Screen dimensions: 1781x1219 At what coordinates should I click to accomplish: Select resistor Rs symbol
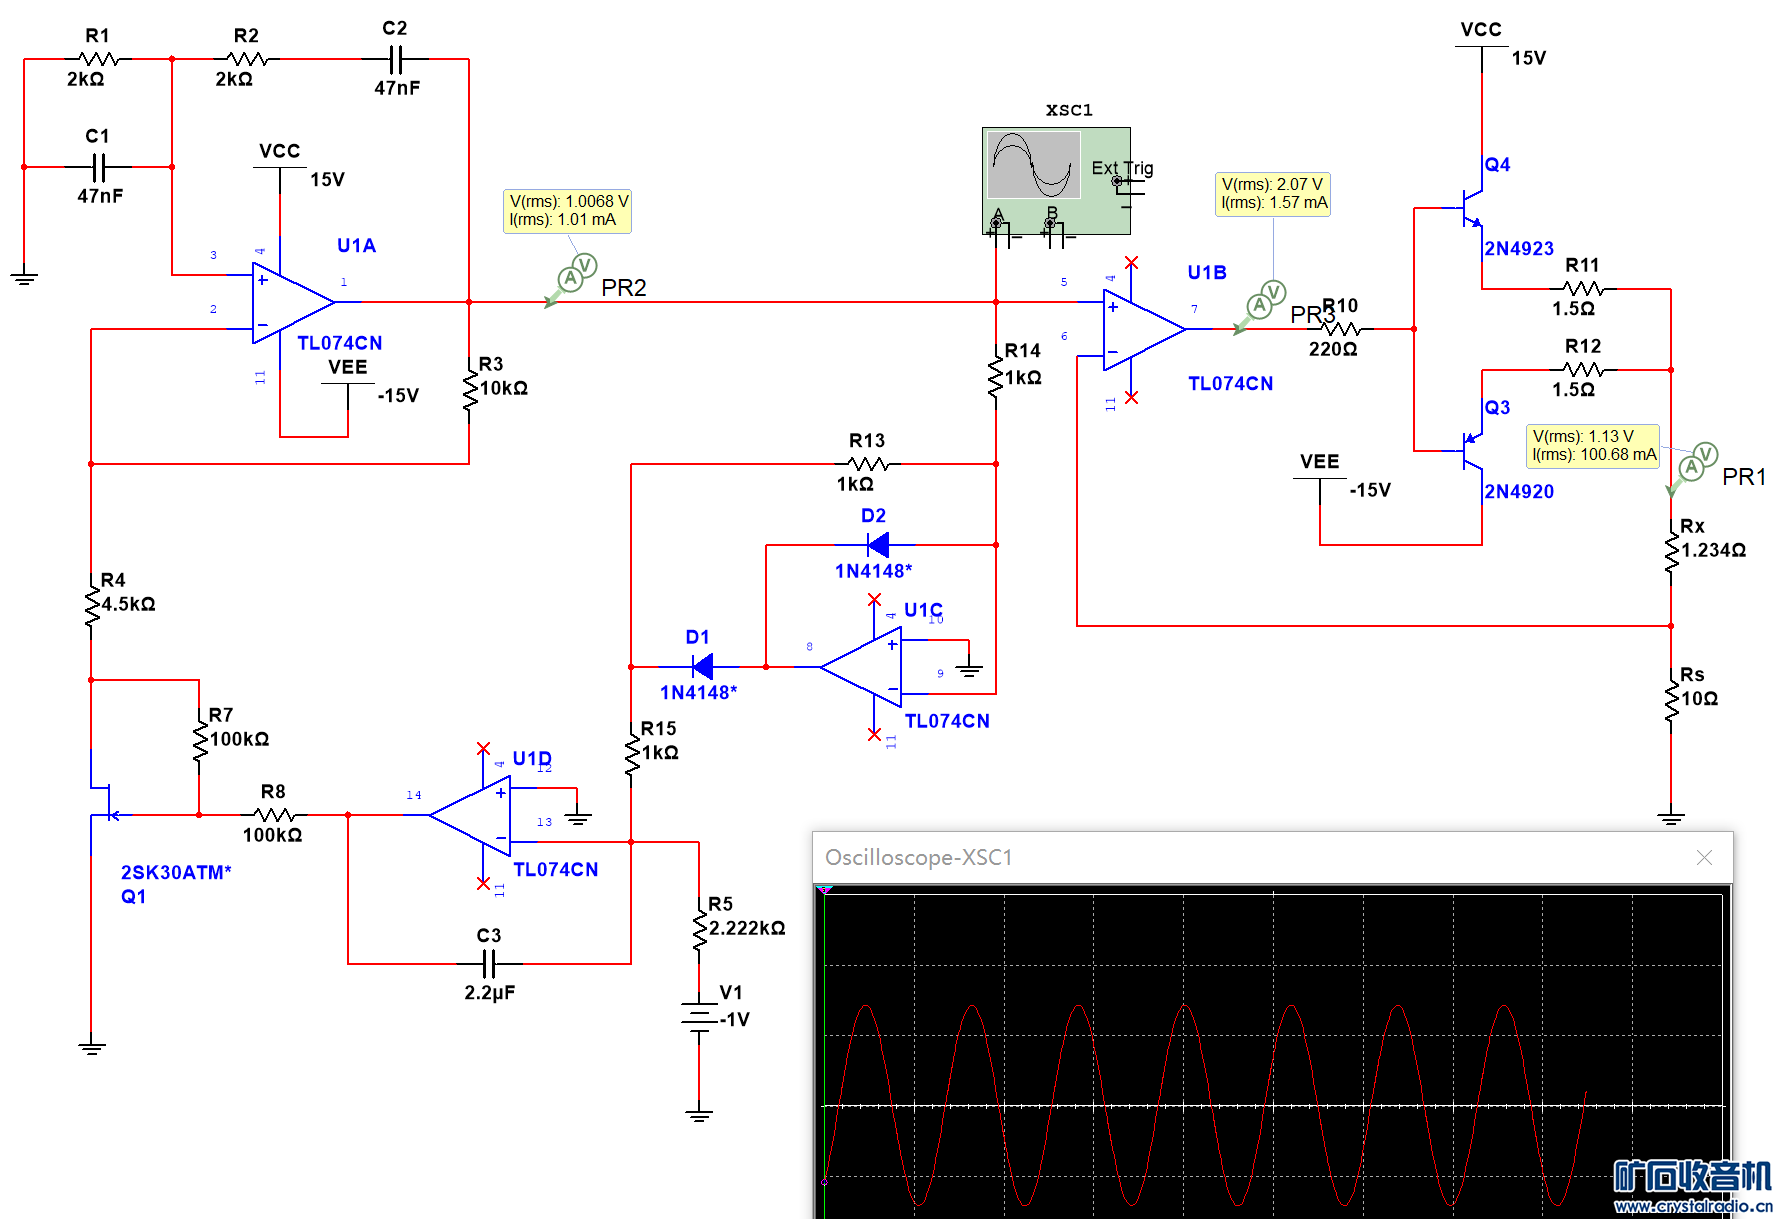click(1671, 700)
